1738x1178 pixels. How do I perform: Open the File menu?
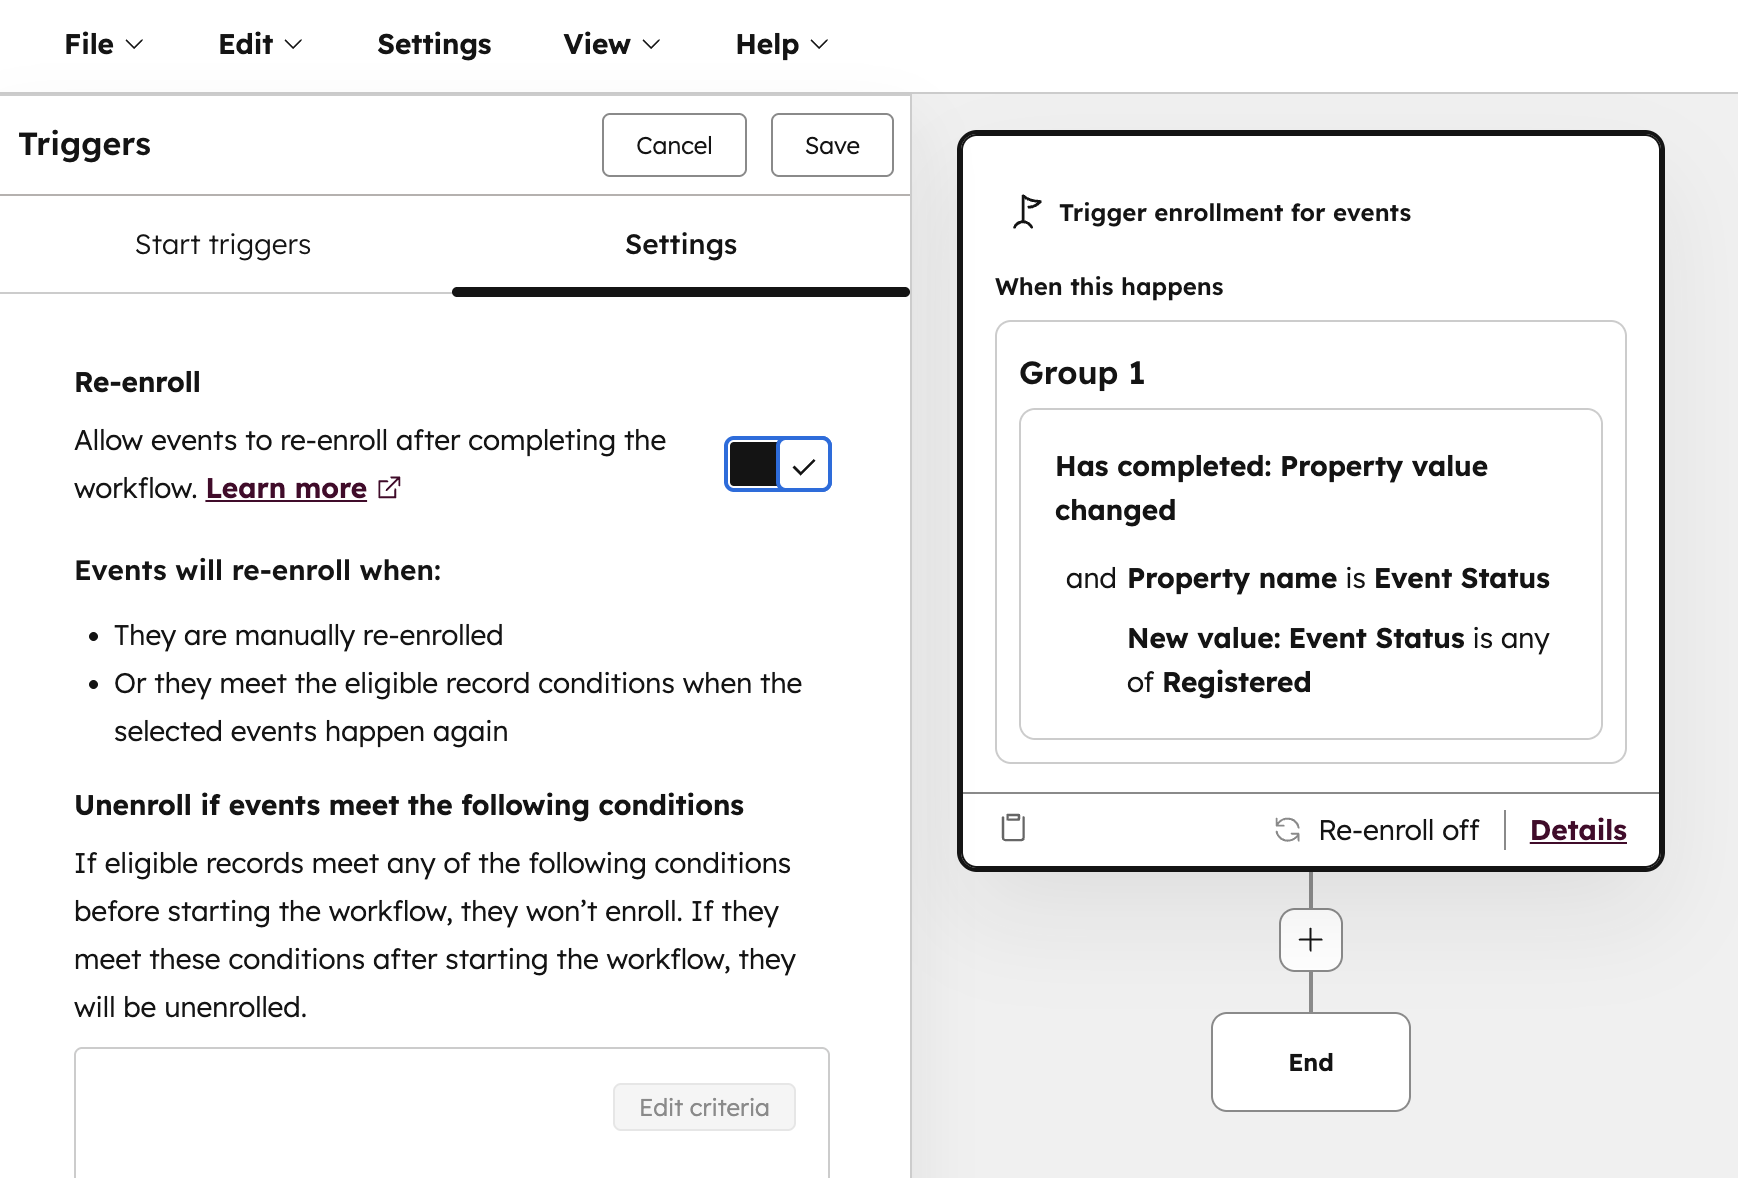coord(104,44)
